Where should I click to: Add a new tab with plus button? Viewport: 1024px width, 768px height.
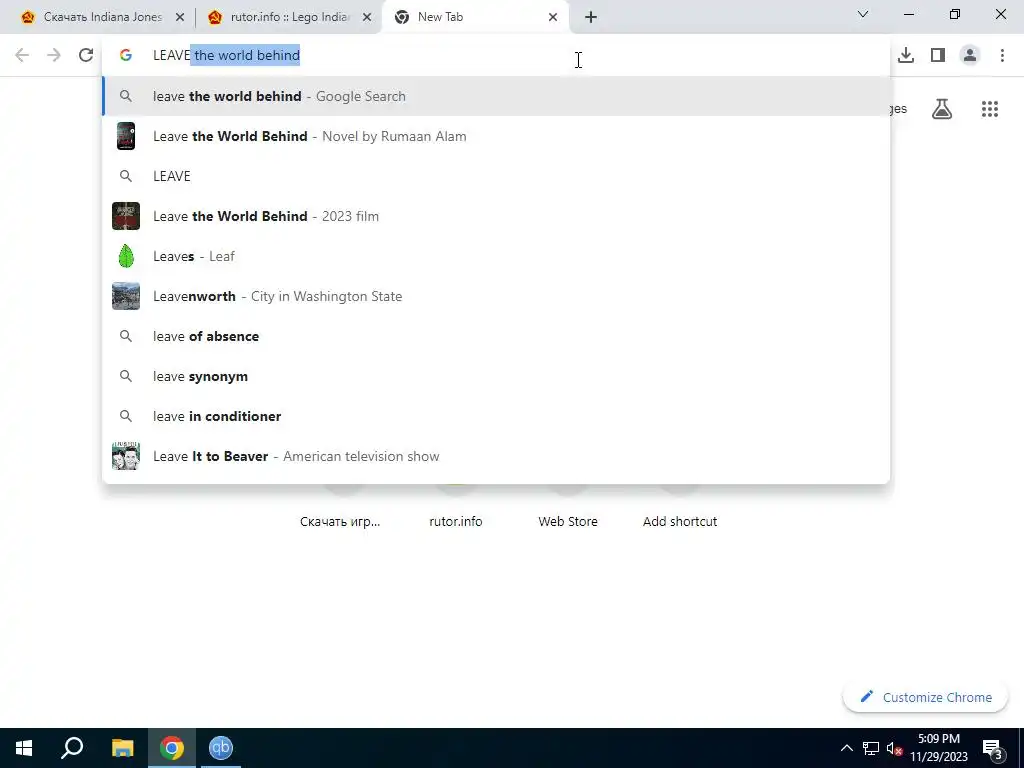click(x=590, y=17)
